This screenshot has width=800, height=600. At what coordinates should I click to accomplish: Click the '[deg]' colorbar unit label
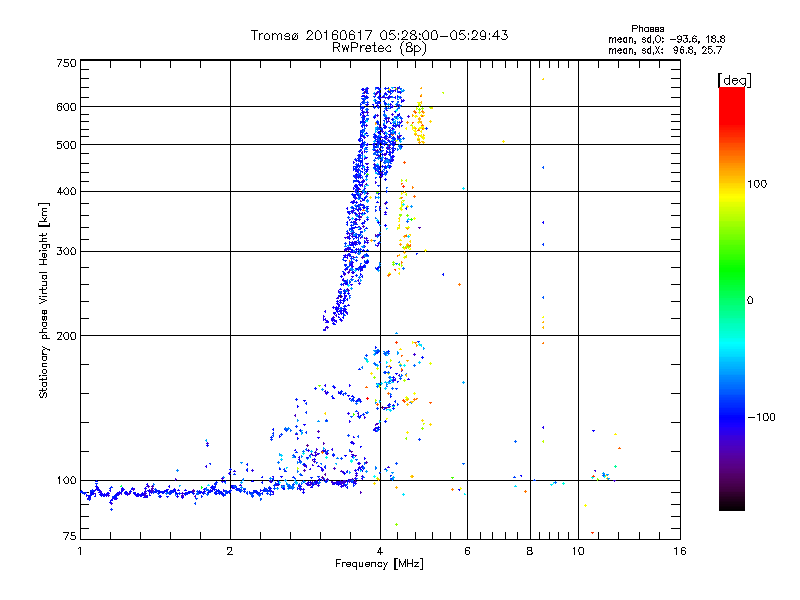(x=734, y=80)
